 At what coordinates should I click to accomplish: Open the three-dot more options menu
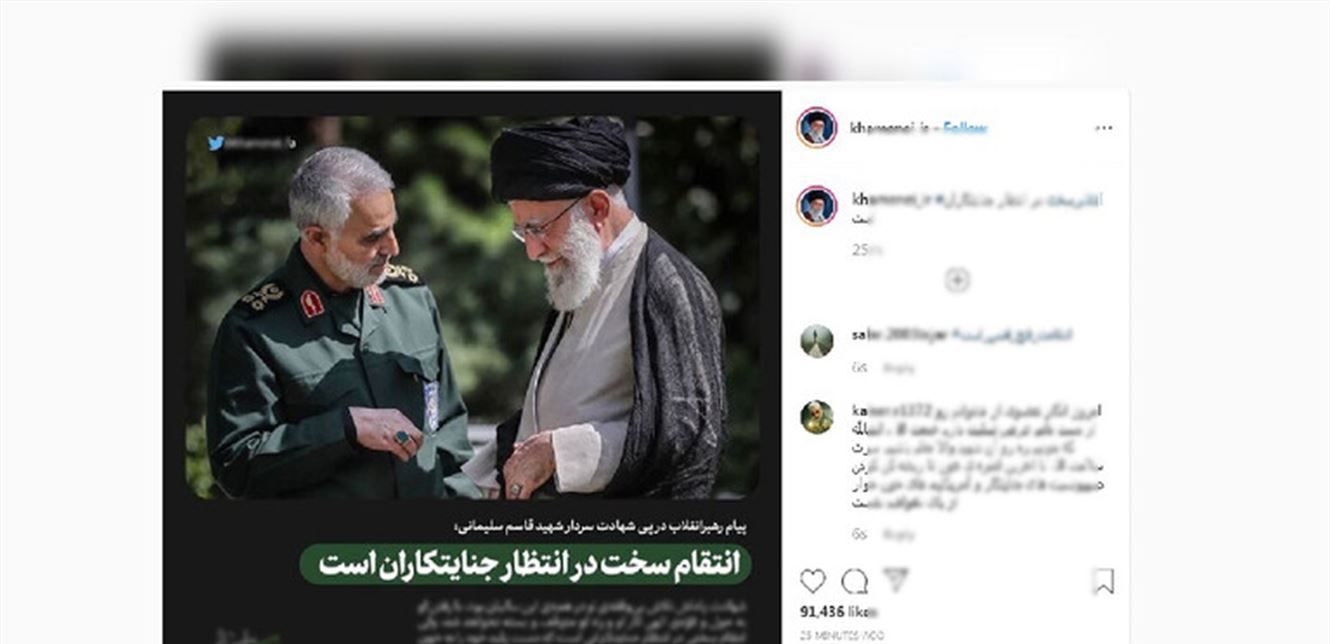coord(1103,128)
